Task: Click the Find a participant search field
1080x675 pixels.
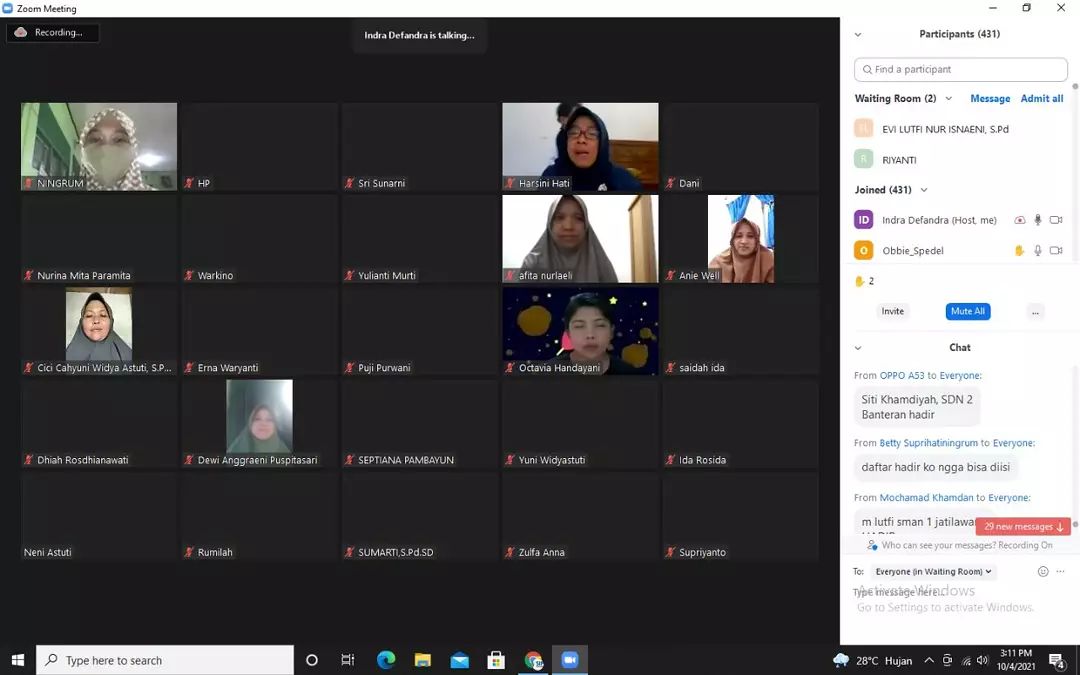Action: (x=961, y=69)
